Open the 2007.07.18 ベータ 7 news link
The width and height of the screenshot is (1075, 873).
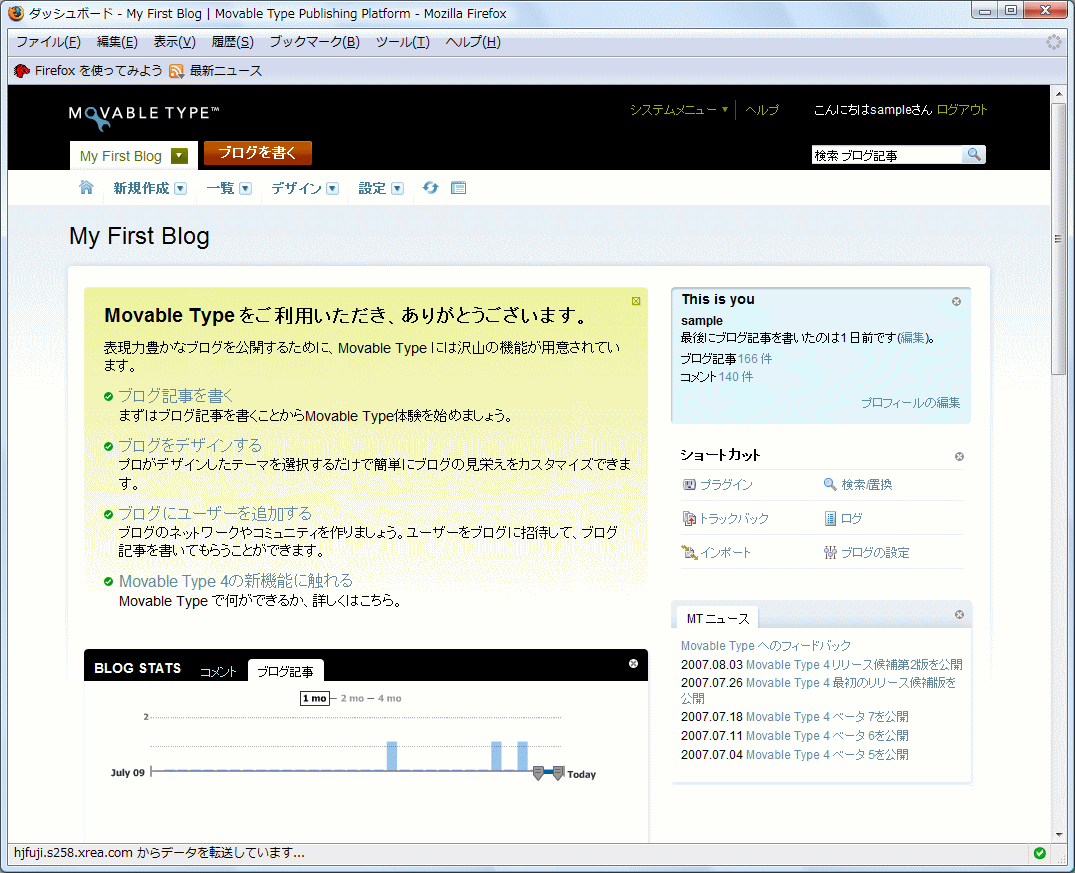pyautogui.click(x=827, y=717)
